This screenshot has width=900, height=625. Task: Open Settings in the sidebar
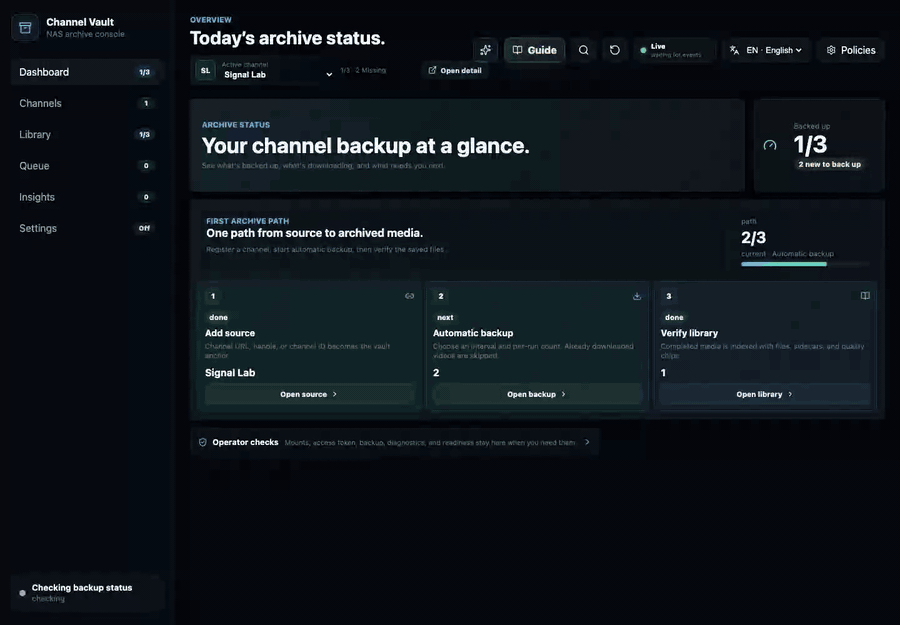85,228
